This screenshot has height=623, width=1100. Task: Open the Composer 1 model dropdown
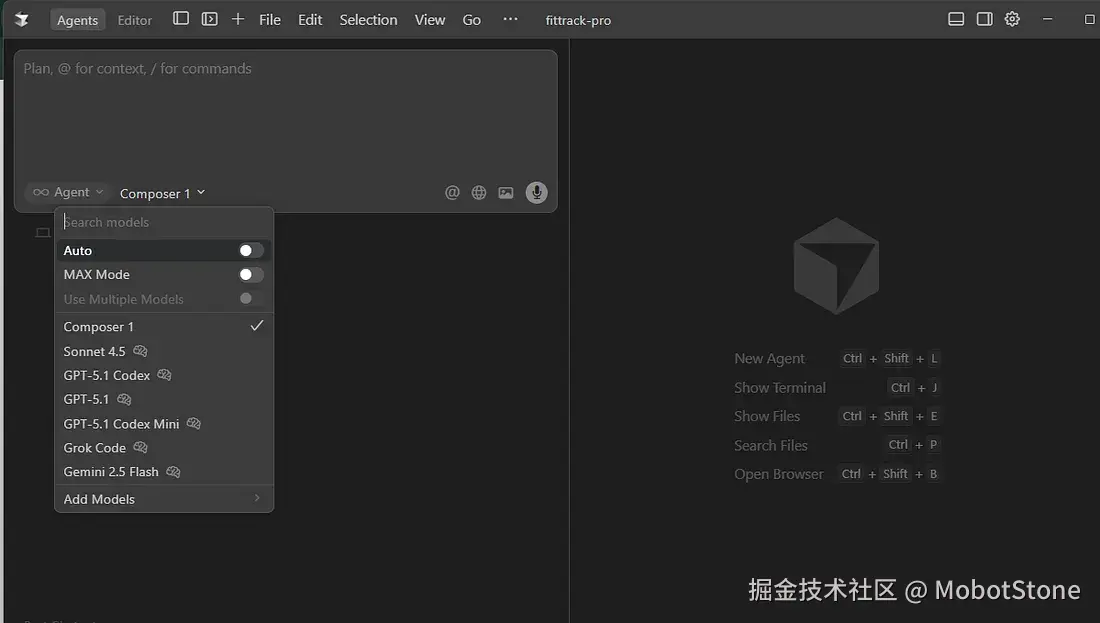pyautogui.click(x=162, y=193)
